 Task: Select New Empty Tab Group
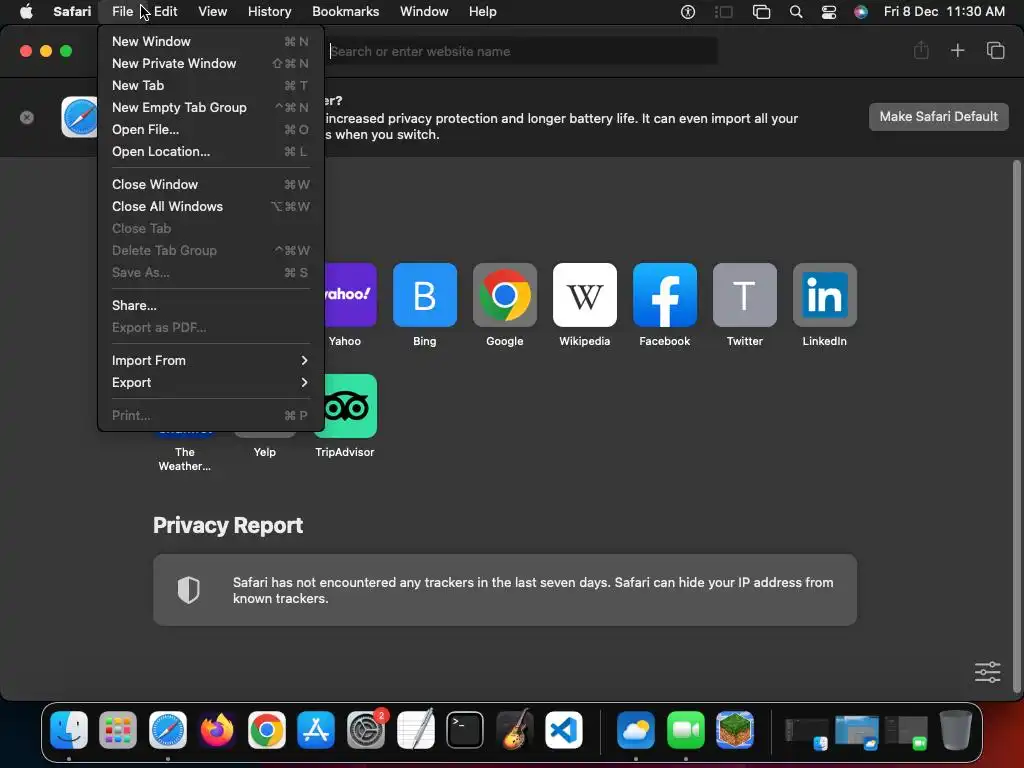(x=210, y=108)
